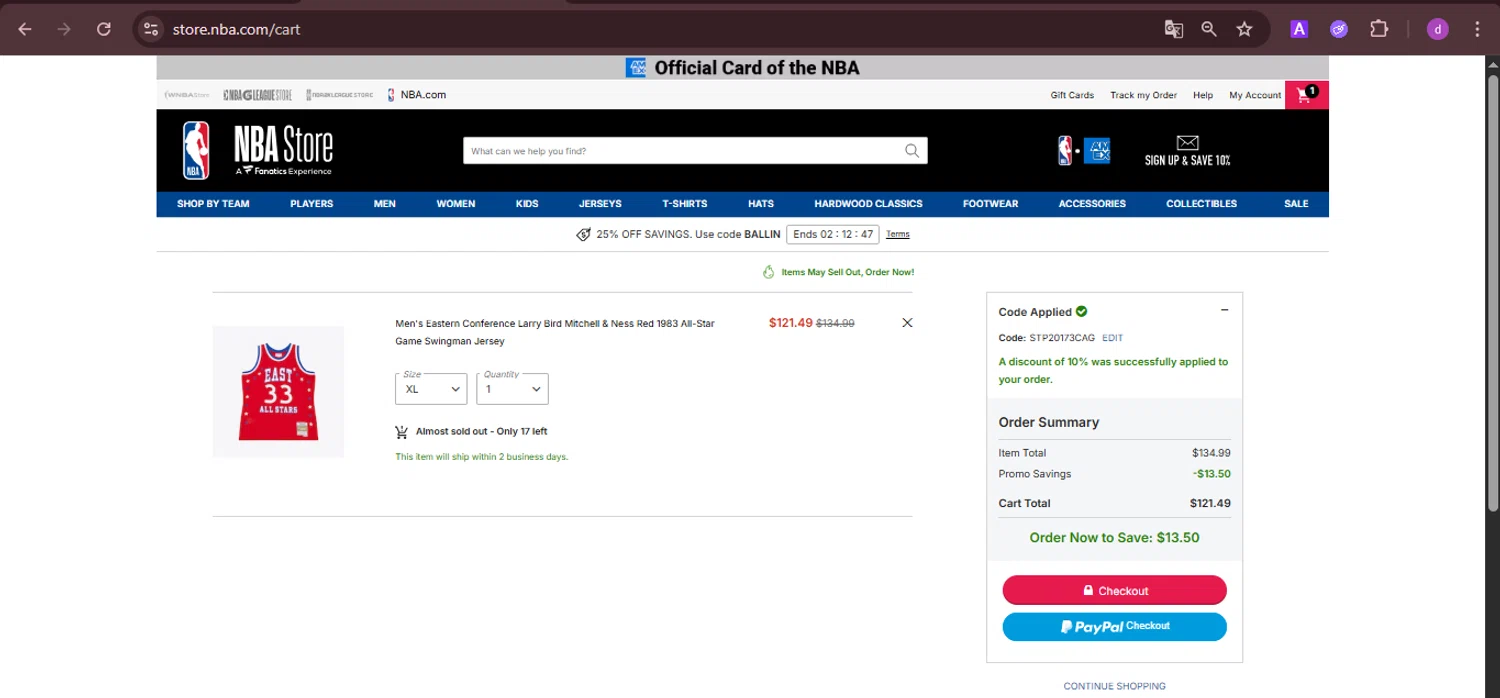
Task: Click the Promo Savings -$13.50 value
Action: tap(1211, 474)
